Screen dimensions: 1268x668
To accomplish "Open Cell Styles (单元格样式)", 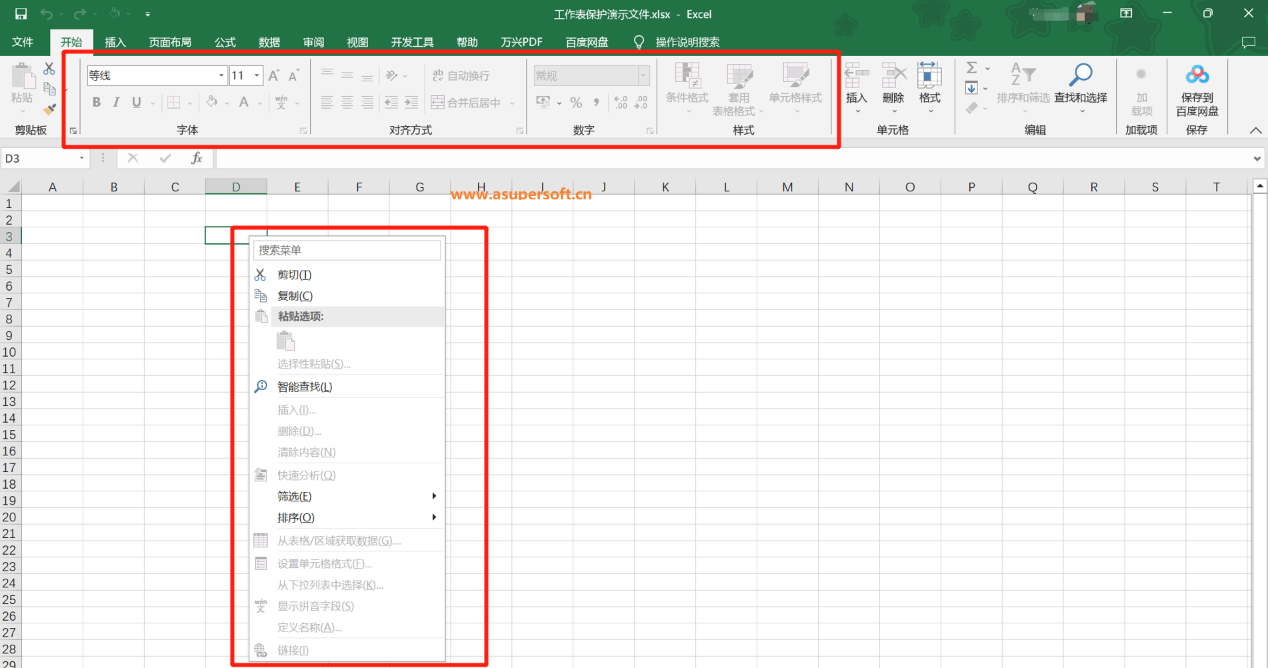I will click(795, 88).
